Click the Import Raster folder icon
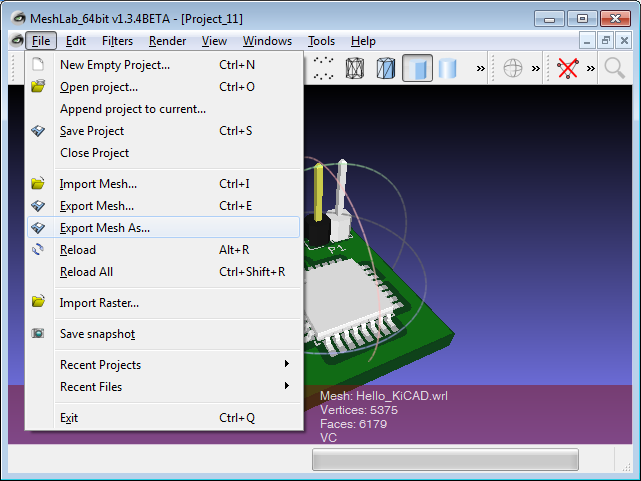641x481 pixels. pyautogui.click(x=38, y=302)
